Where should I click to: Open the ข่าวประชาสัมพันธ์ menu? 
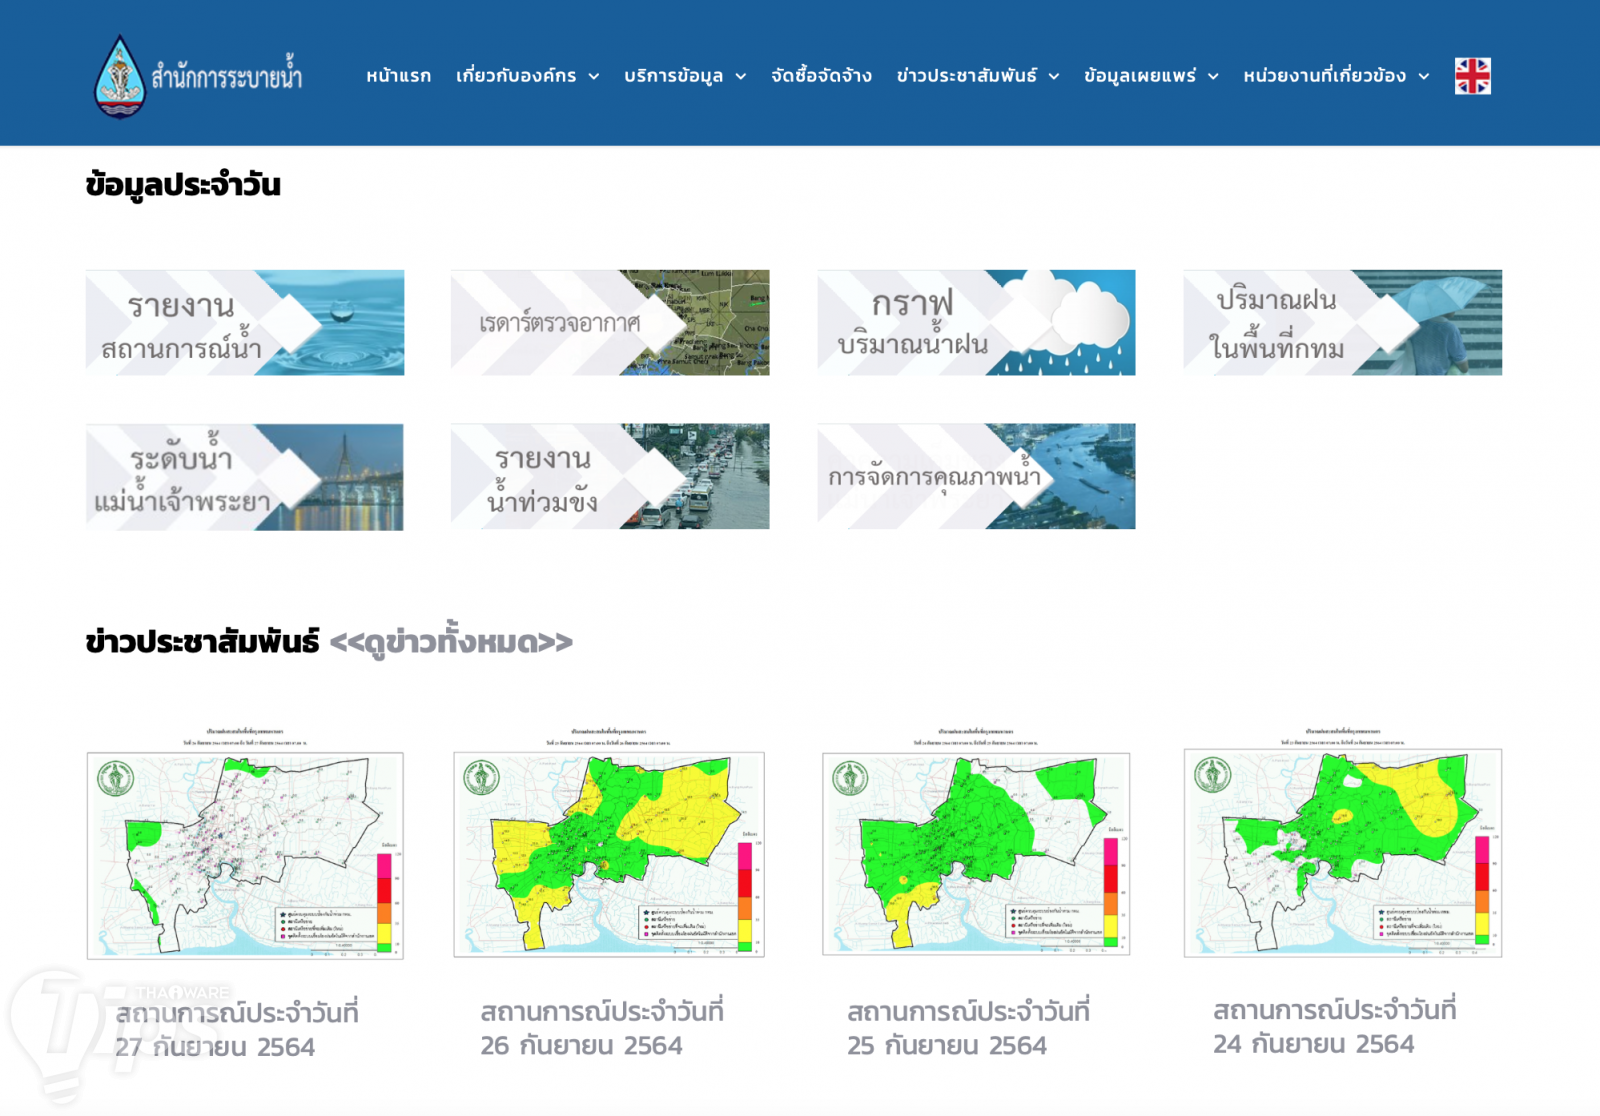967,76
